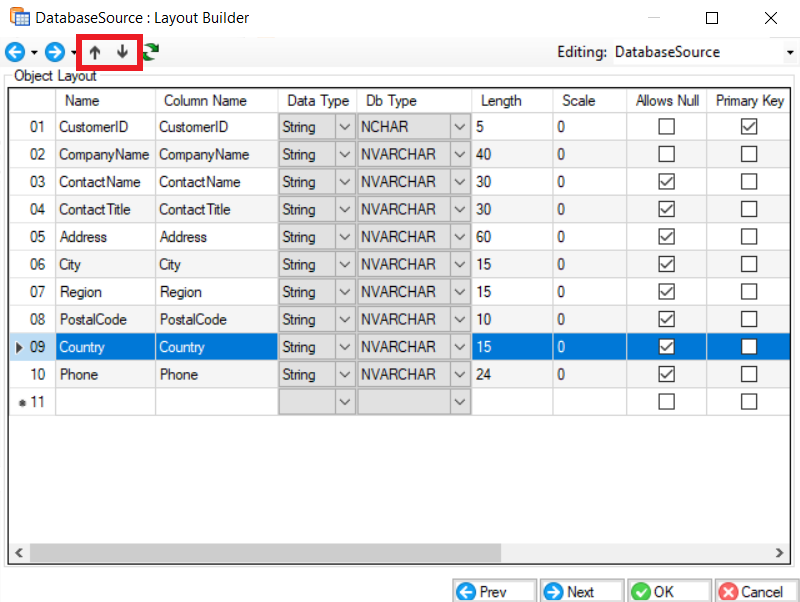The image size is (800, 602).
Task: Expand Data Type dropdown for CompanyName
Action: click(344, 155)
